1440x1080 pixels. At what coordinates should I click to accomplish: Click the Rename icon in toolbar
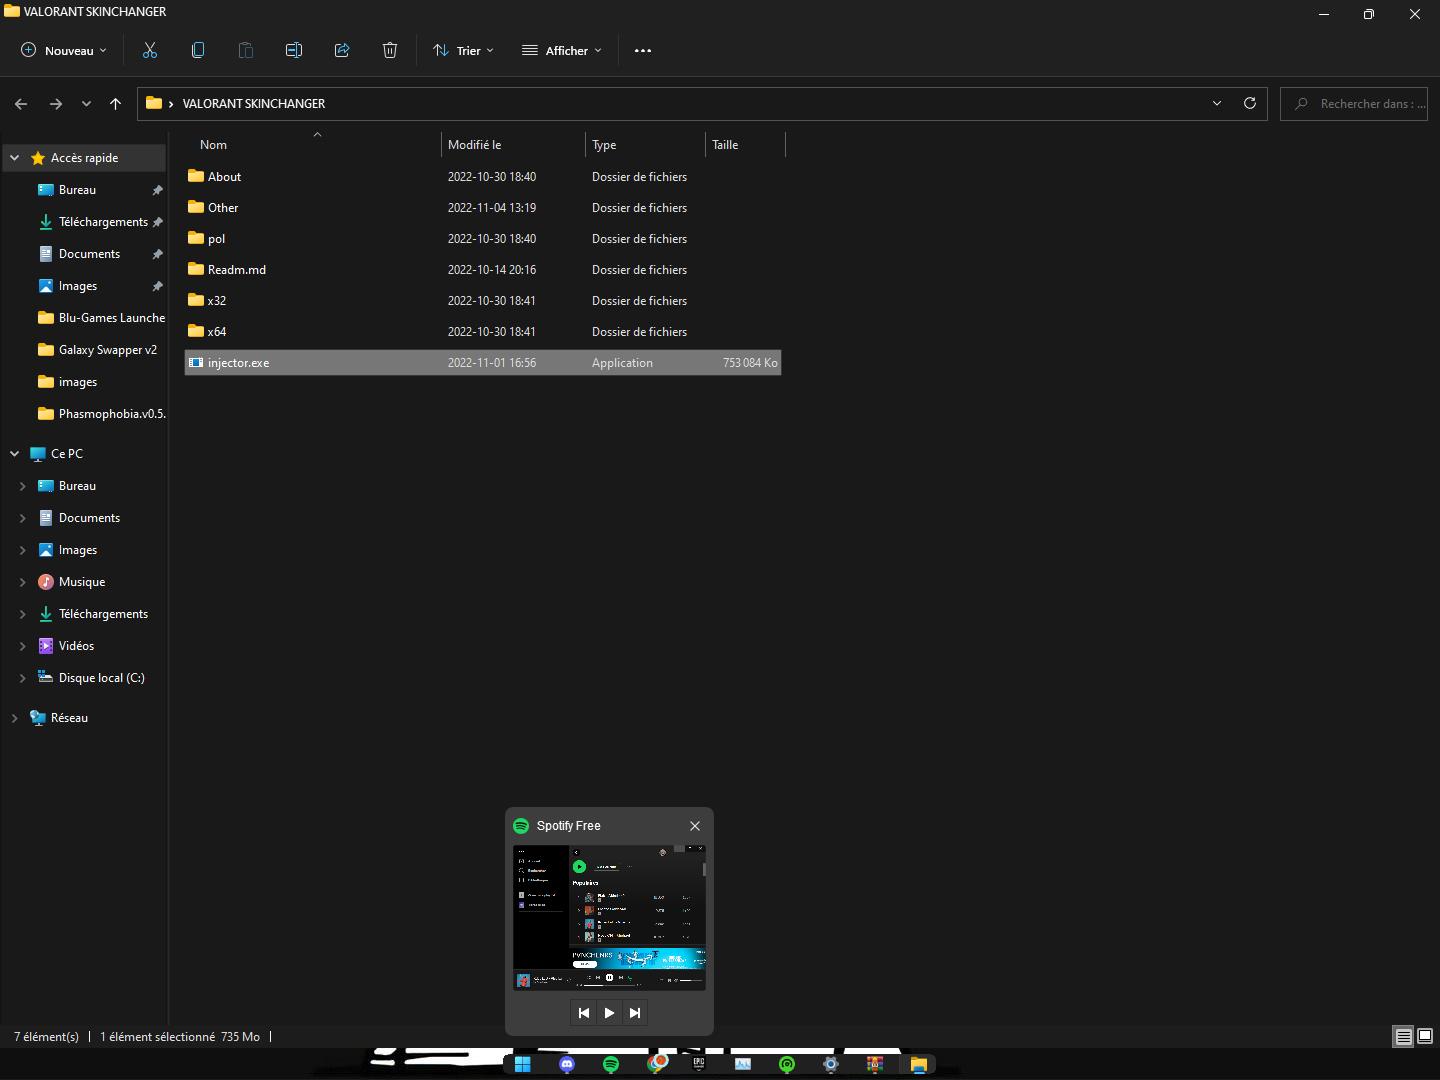[x=294, y=50]
